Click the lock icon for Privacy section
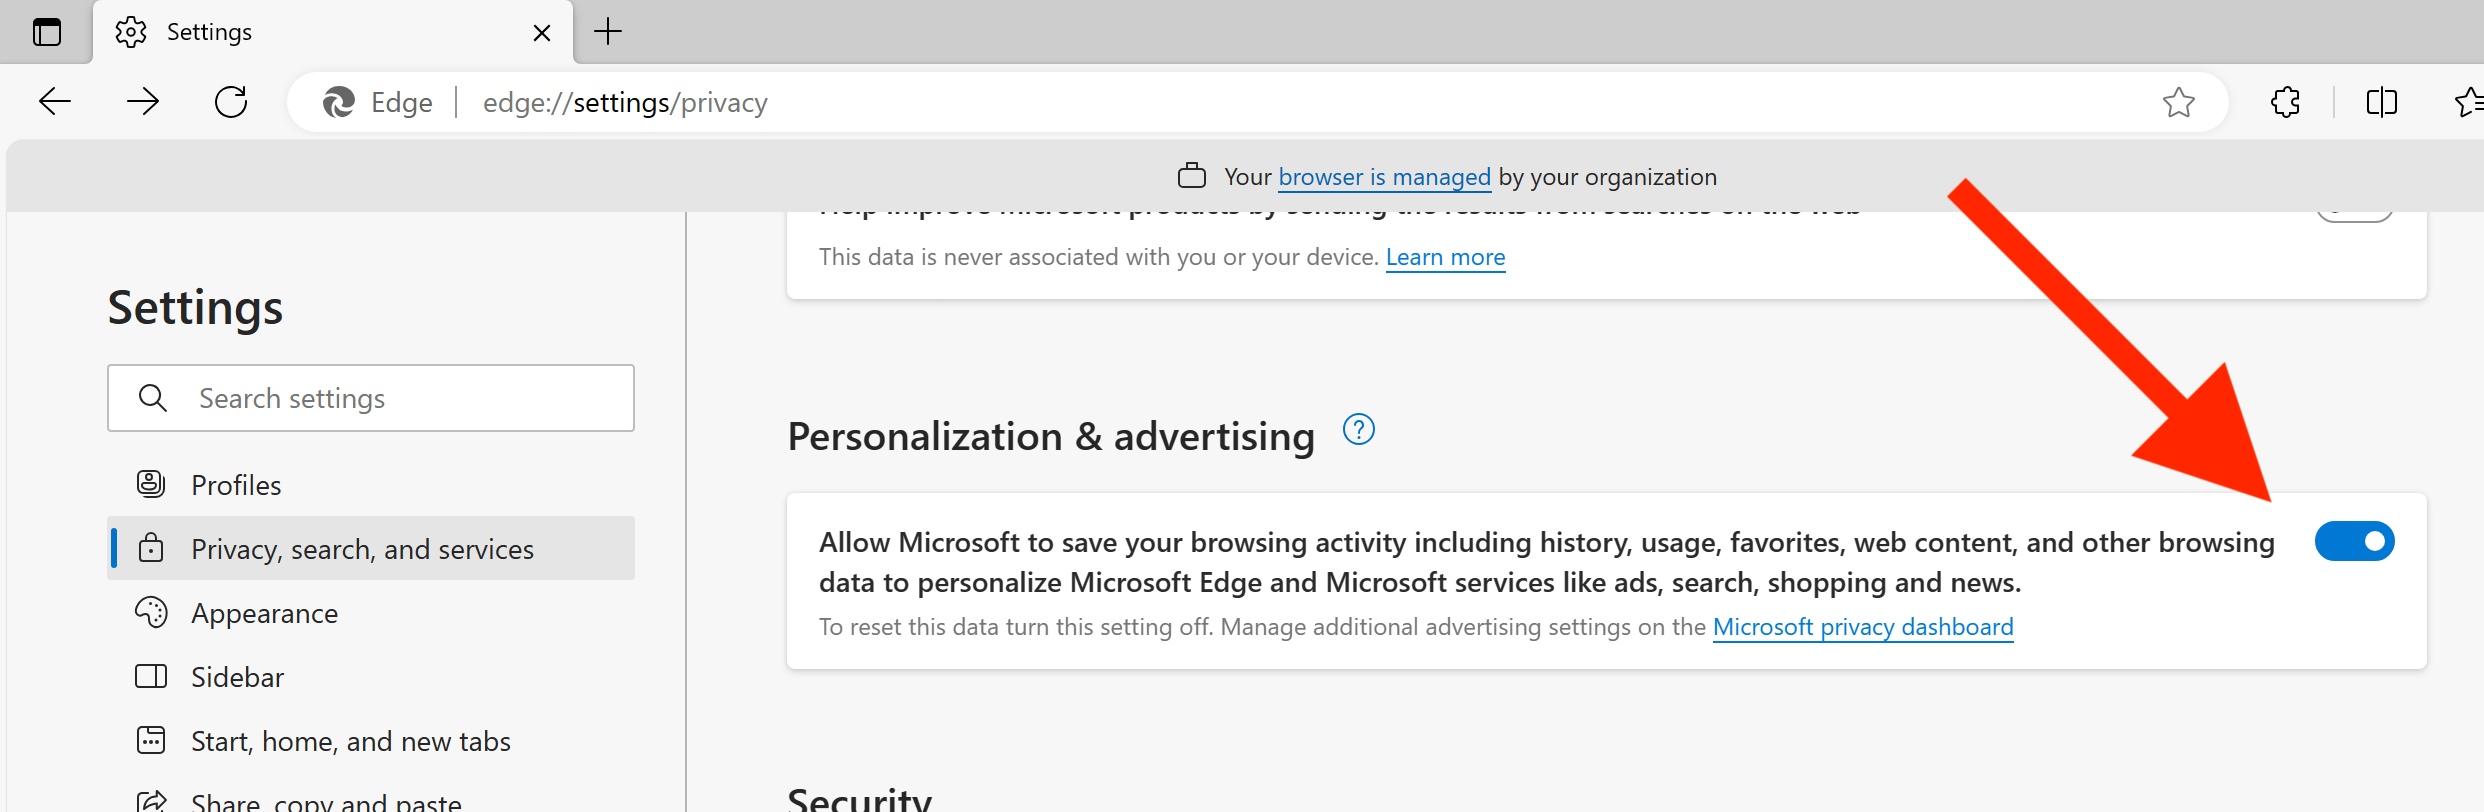 [x=151, y=548]
